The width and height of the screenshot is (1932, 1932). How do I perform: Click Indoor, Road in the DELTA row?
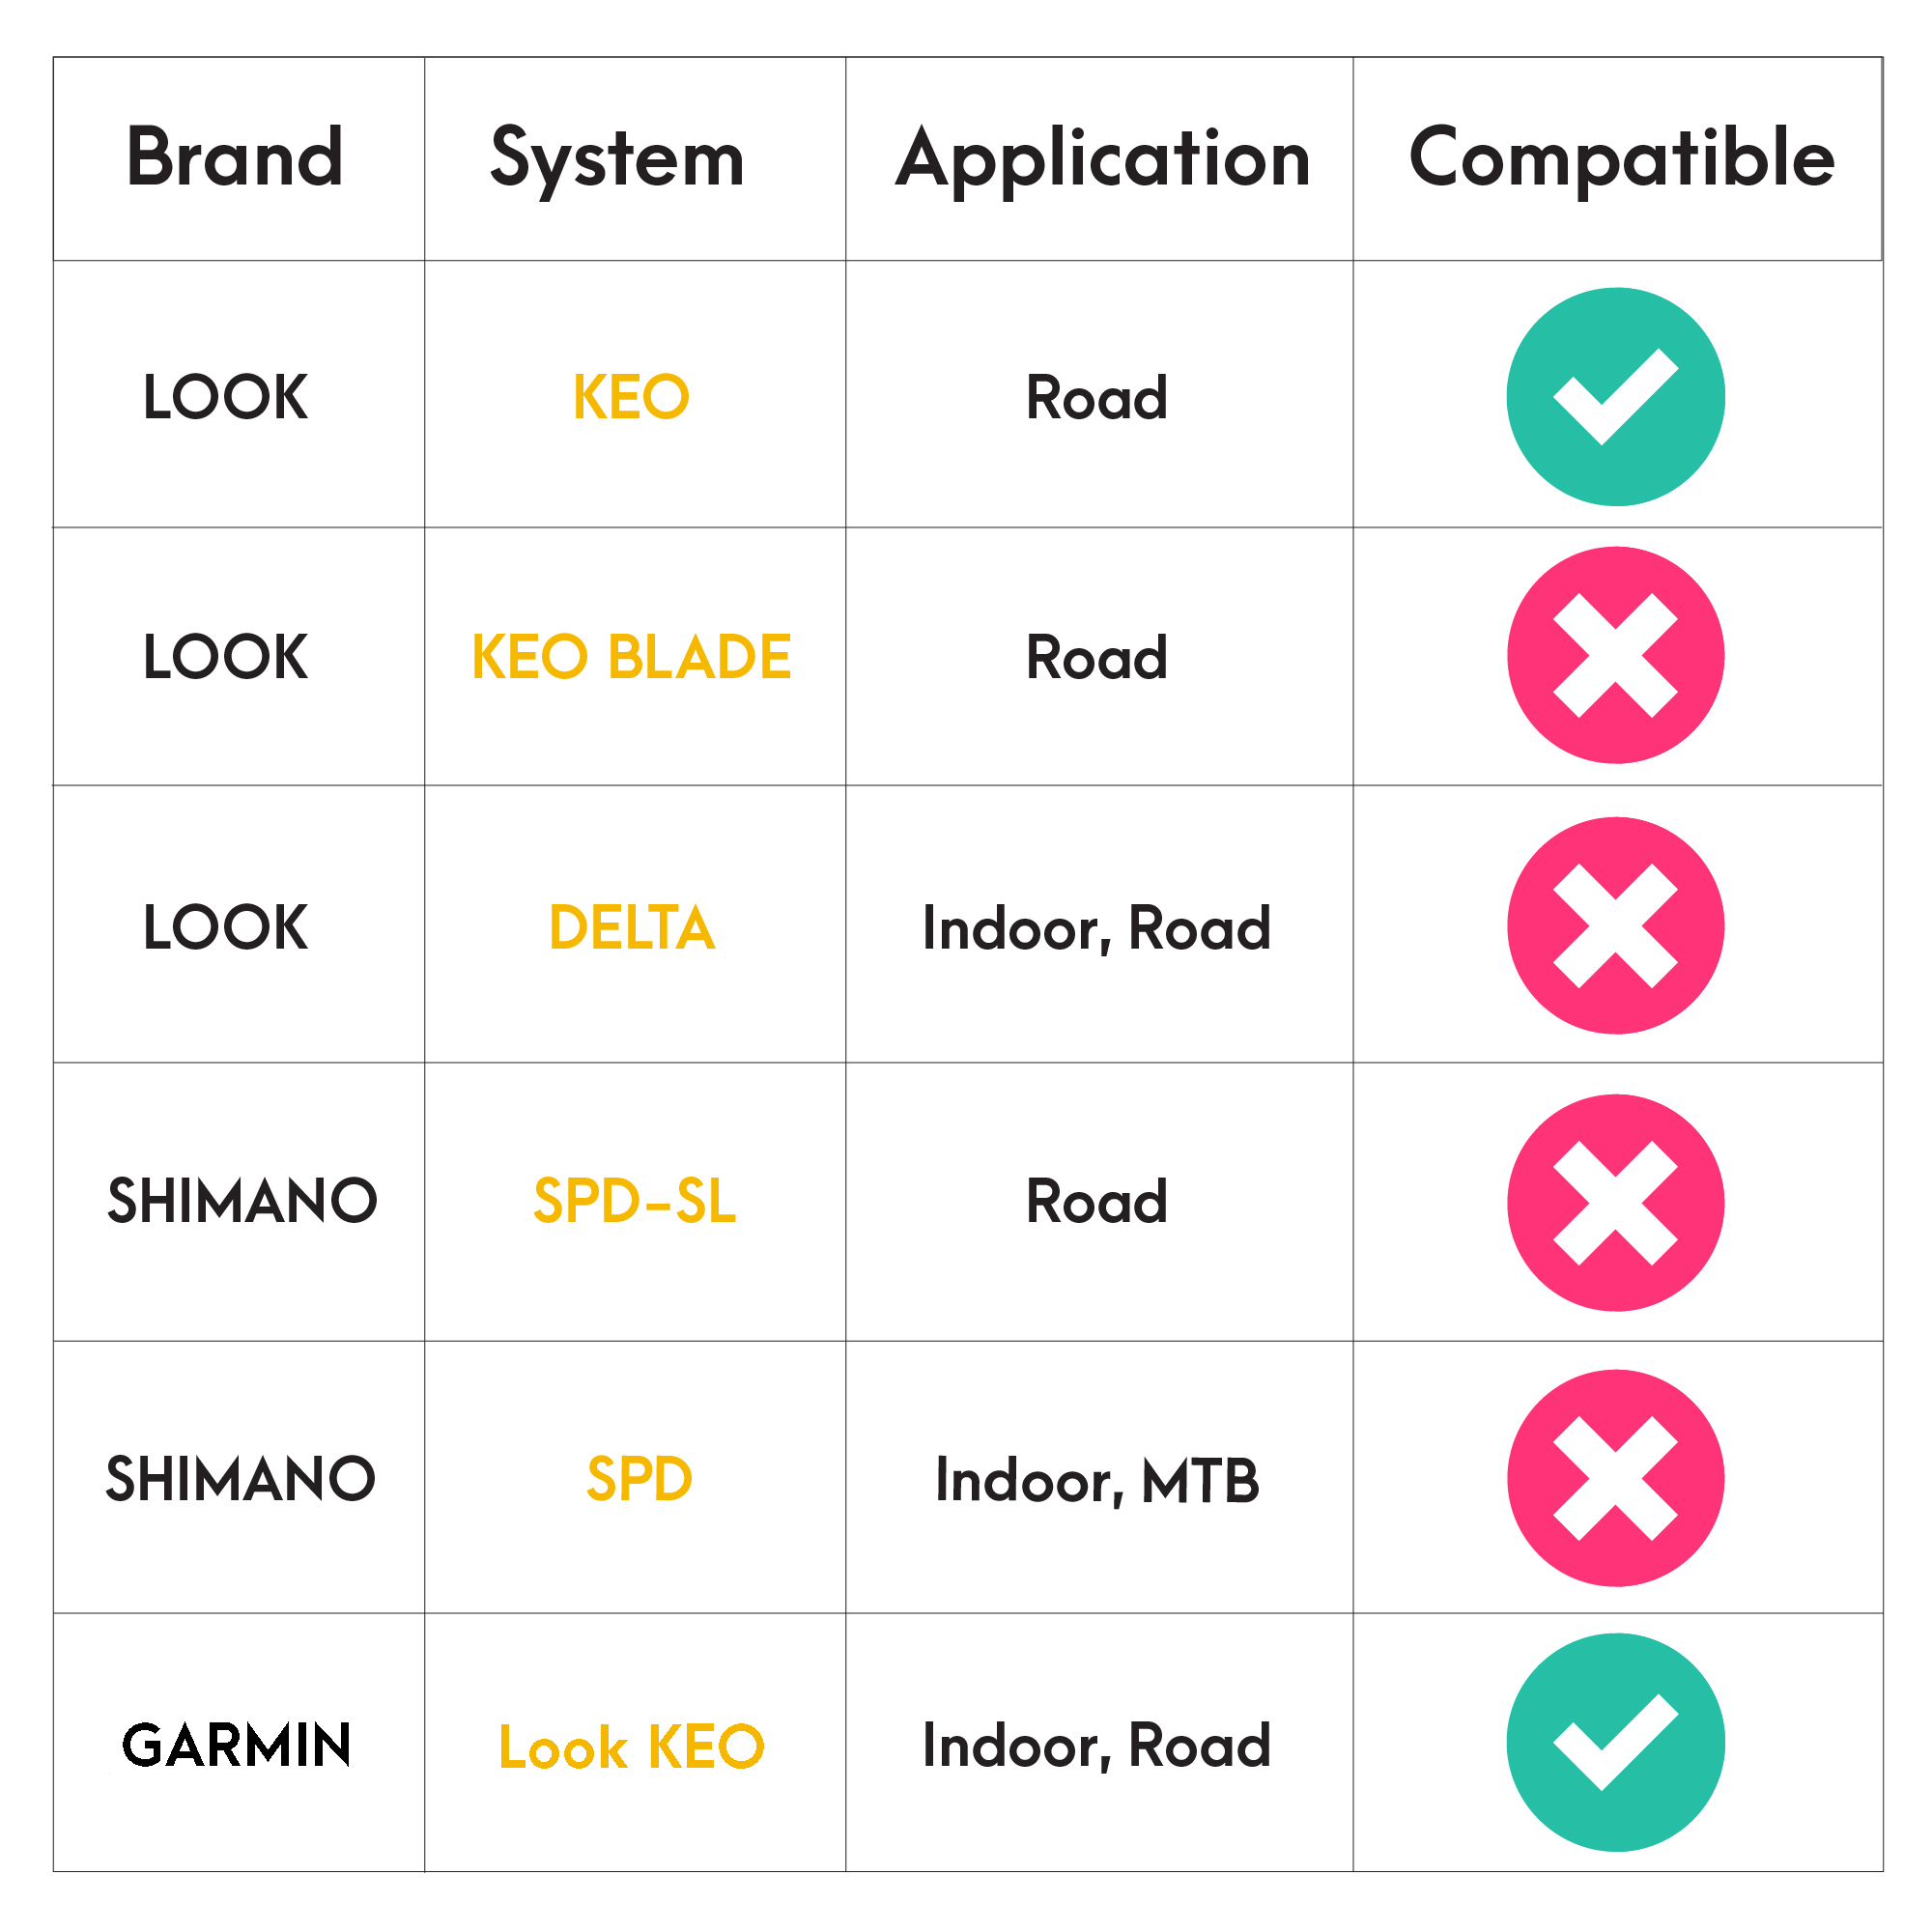pos(1097,929)
